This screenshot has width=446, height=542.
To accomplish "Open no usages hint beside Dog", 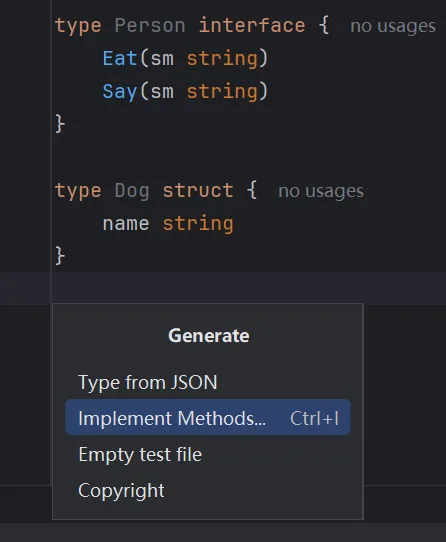I will [321, 191].
